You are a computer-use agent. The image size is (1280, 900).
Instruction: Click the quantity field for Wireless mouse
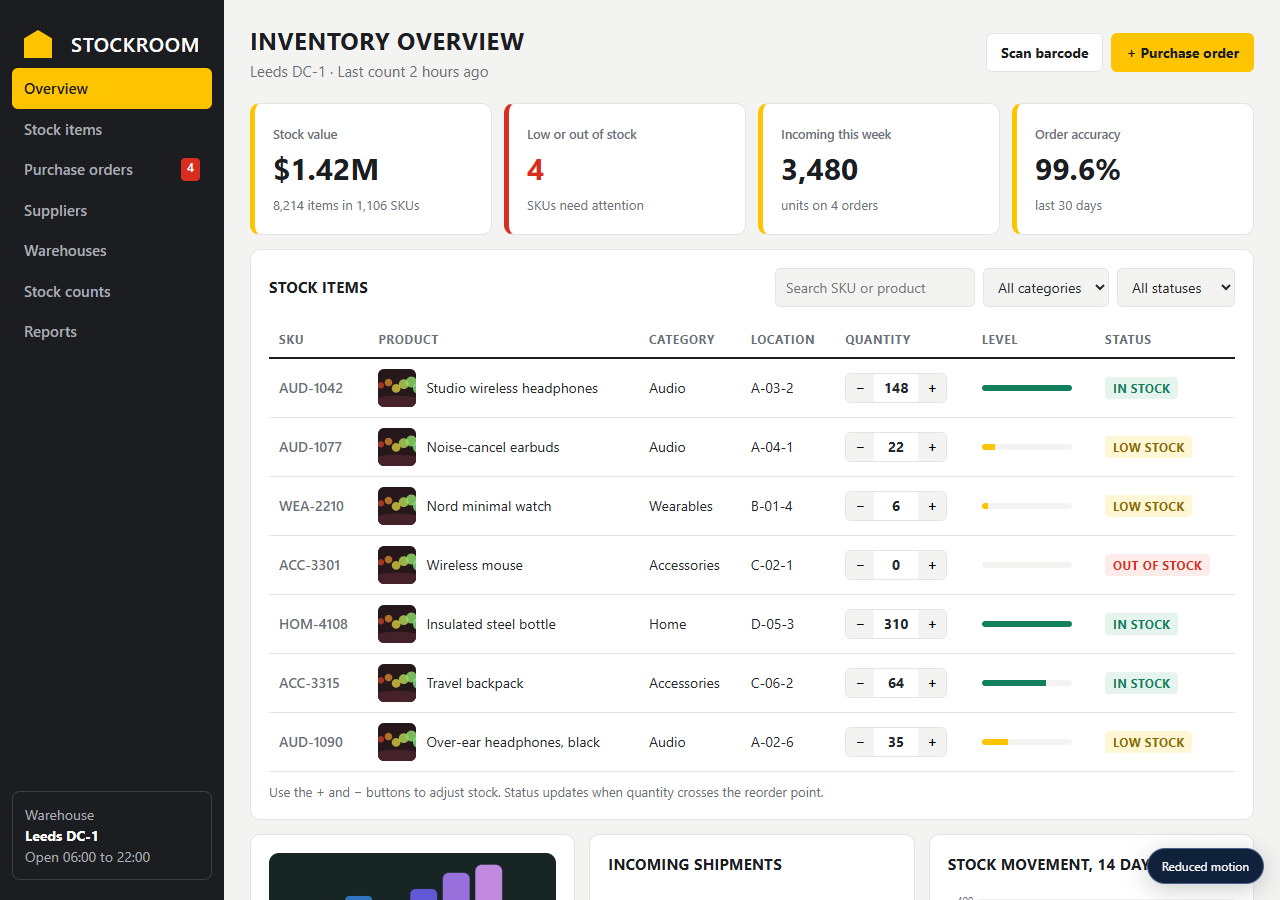tap(896, 565)
